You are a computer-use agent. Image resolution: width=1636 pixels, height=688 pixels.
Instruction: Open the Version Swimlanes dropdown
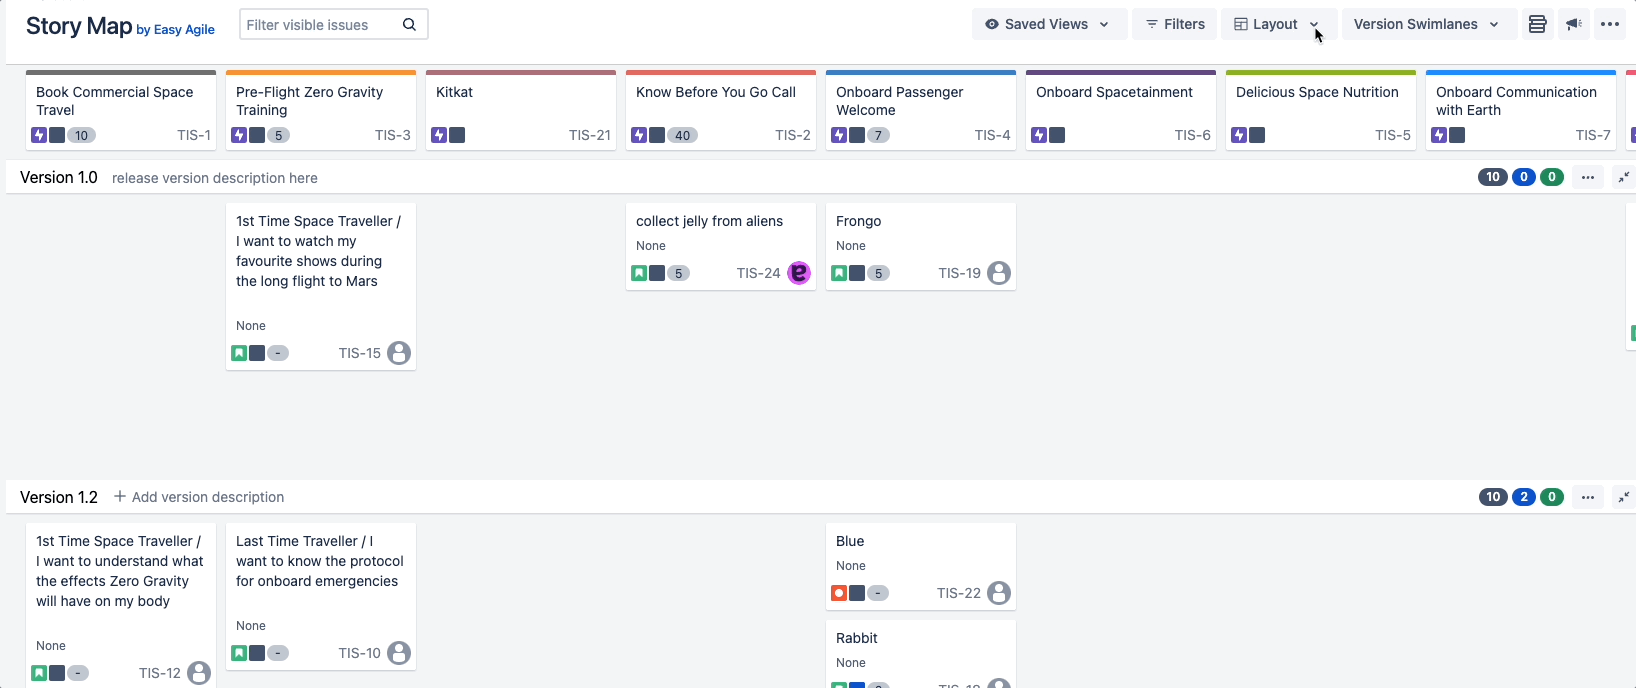tap(1426, 24)
